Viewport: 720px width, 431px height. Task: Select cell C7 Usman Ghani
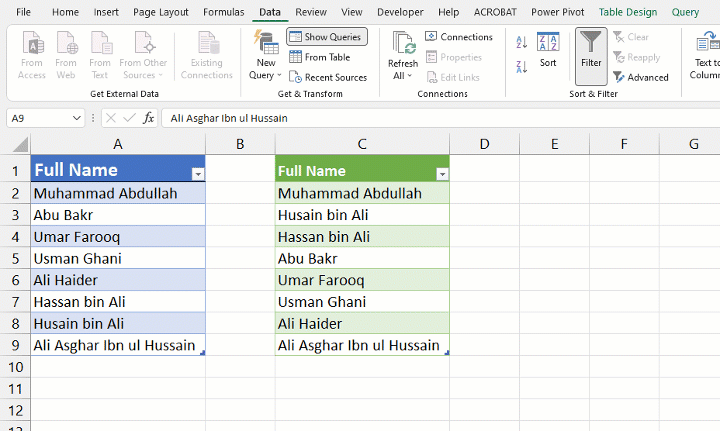362,302
